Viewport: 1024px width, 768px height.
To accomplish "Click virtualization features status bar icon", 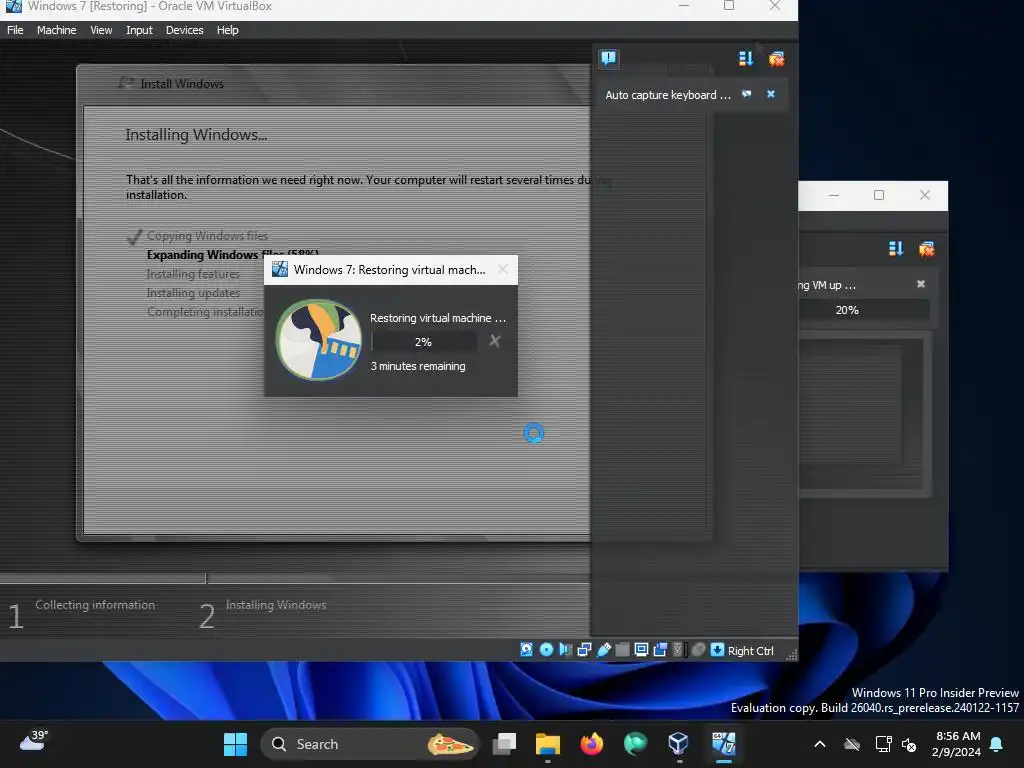I will [x=679, y=649].
